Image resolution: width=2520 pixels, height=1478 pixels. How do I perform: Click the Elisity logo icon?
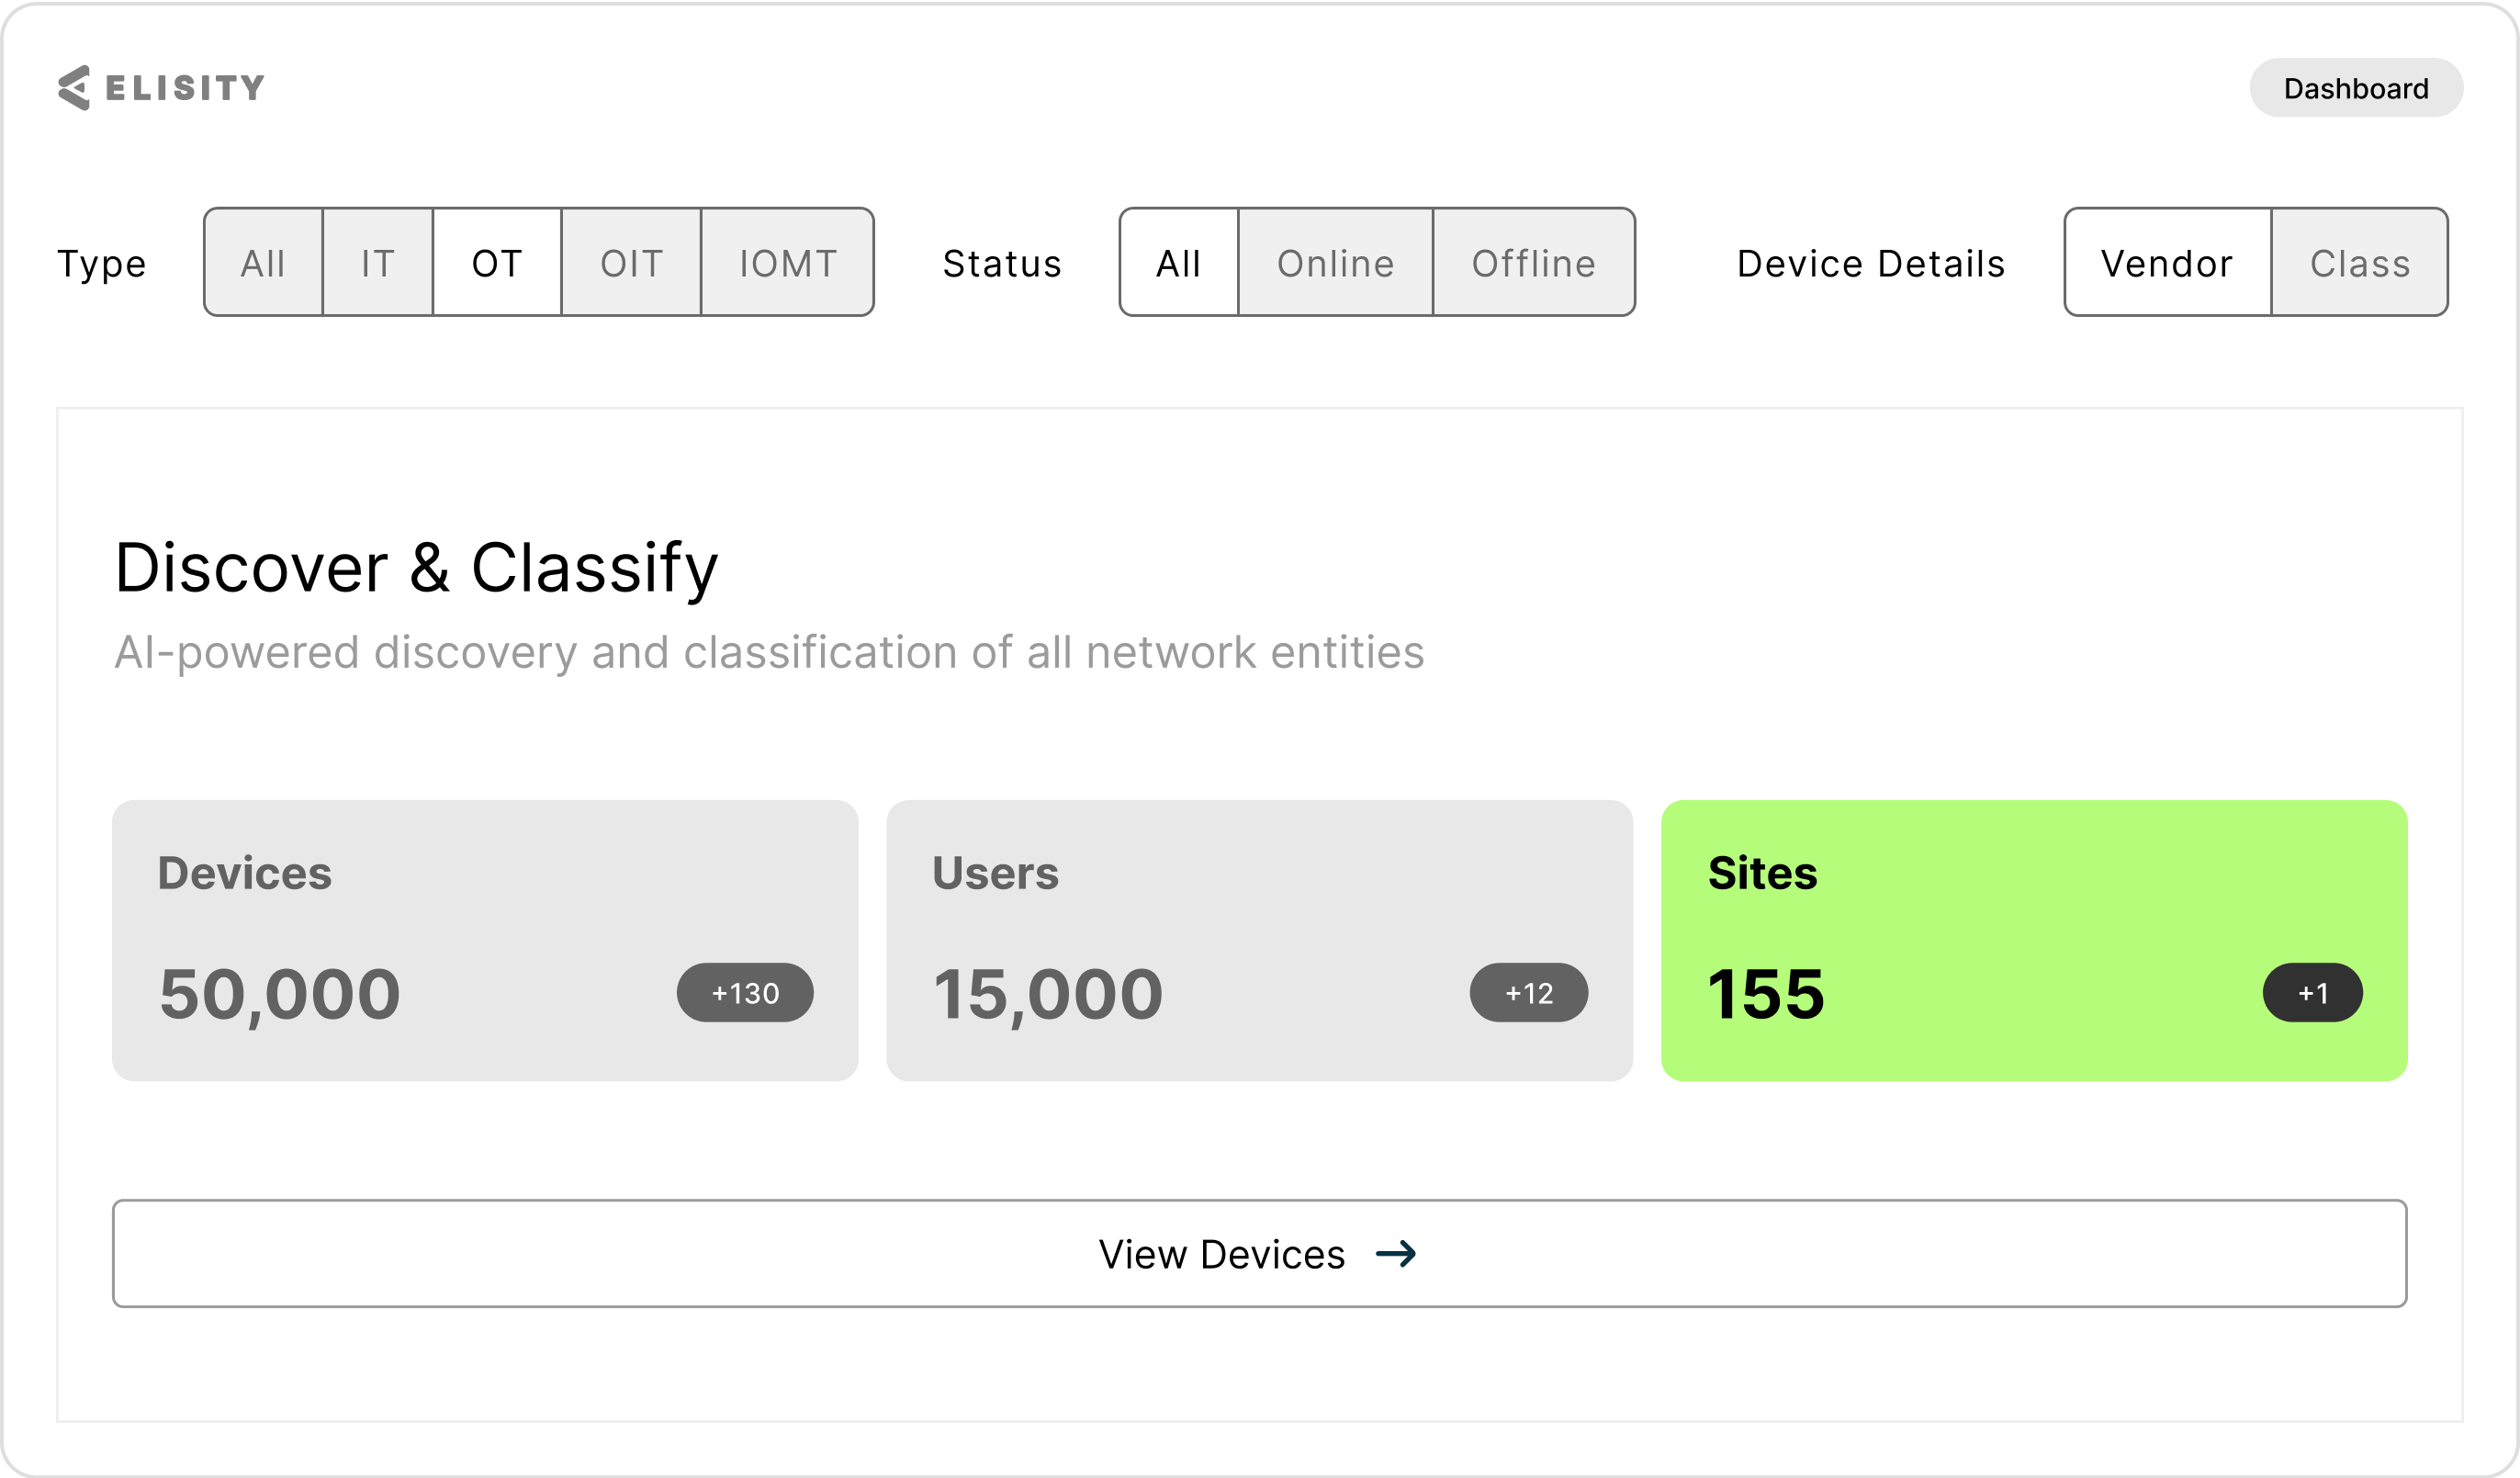click(74, 88)
